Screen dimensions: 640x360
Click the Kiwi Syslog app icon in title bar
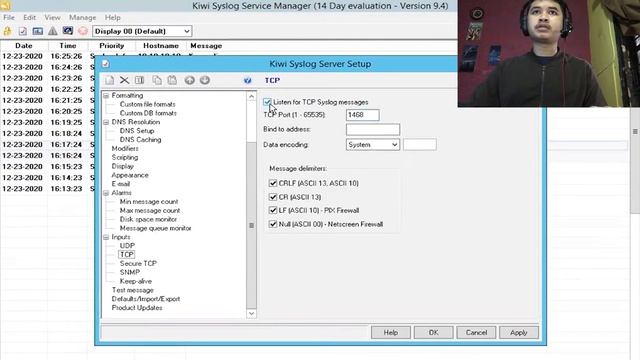(6, 5)
